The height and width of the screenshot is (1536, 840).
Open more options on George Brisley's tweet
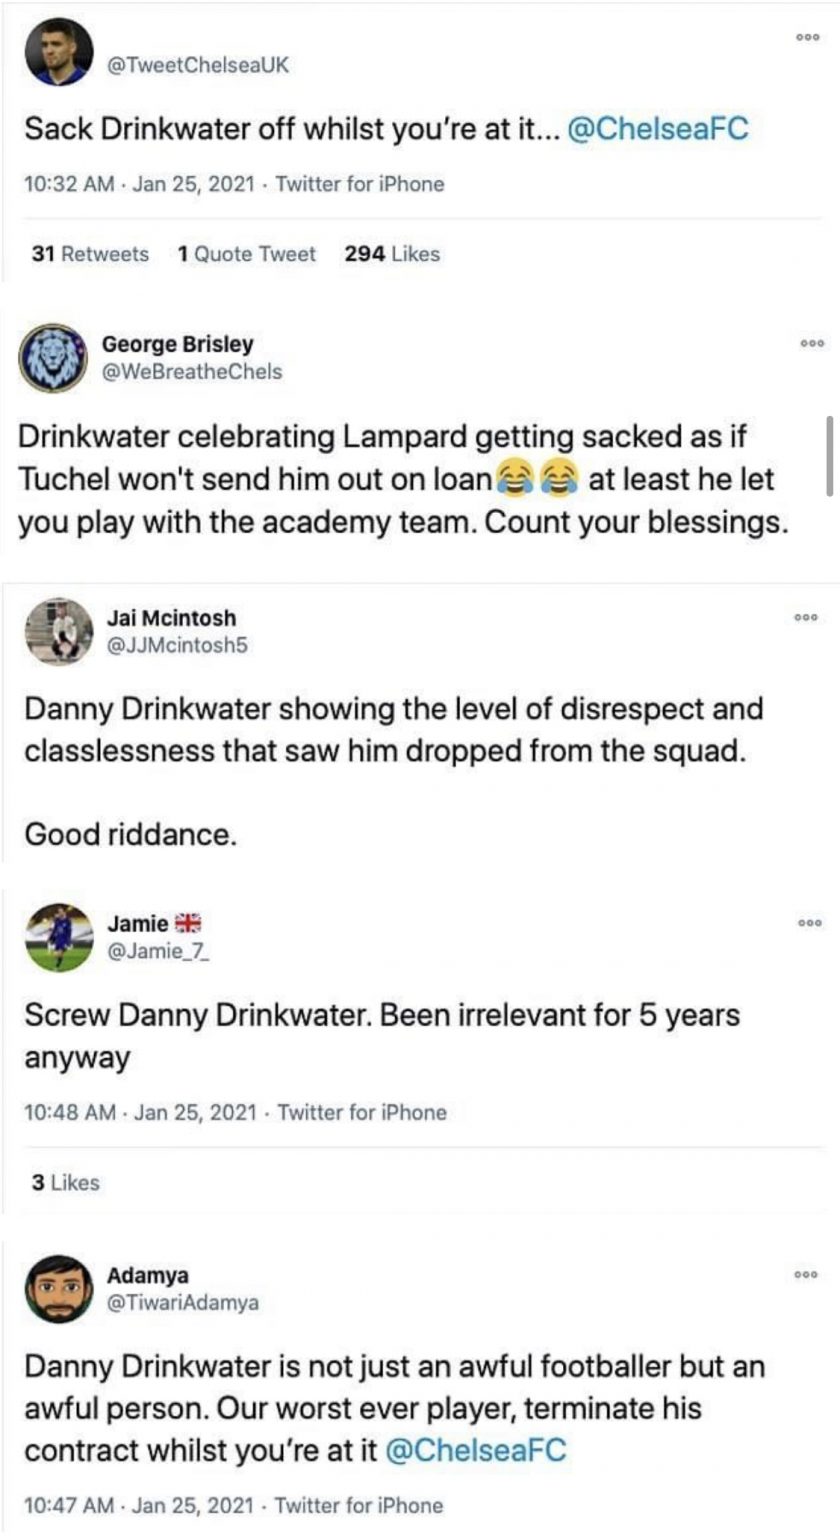pos(807,343)
